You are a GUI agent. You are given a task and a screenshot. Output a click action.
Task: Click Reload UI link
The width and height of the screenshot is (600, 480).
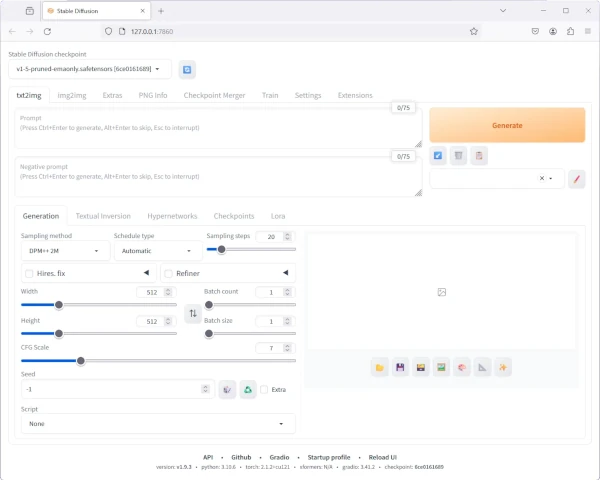pos(383,457)
